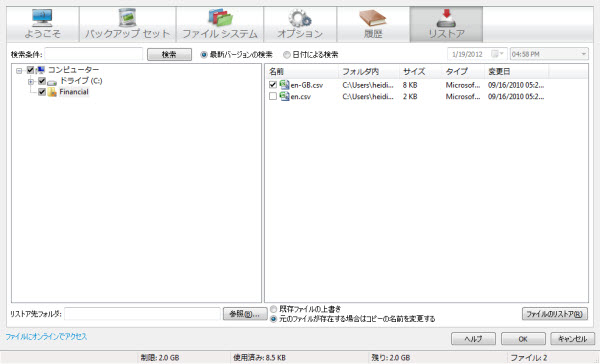This screenshot has height=364, width=600.
Task: Uncheck the en-GB.csv checkbox
Action: 273,85
